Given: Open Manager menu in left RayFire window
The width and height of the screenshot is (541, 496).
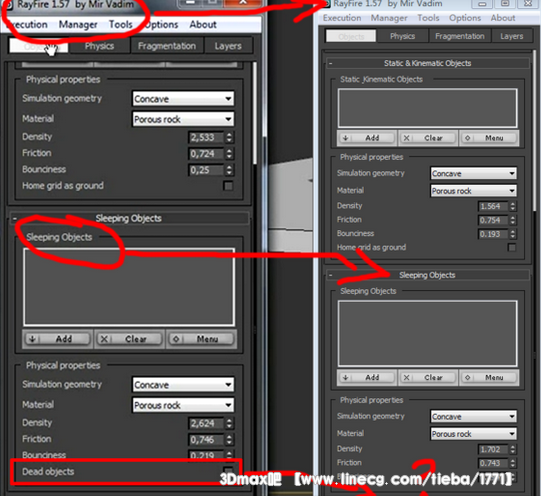Looking at the screenshot, I should 78,24.
